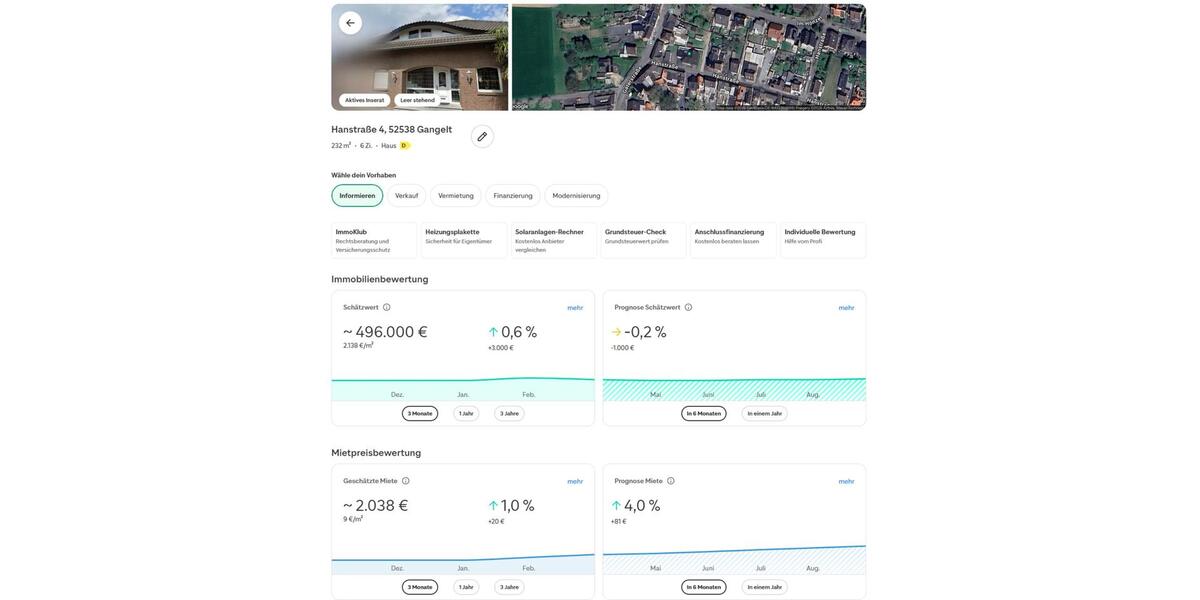Click the Aktives Inserat tag

tap(364, 100)
